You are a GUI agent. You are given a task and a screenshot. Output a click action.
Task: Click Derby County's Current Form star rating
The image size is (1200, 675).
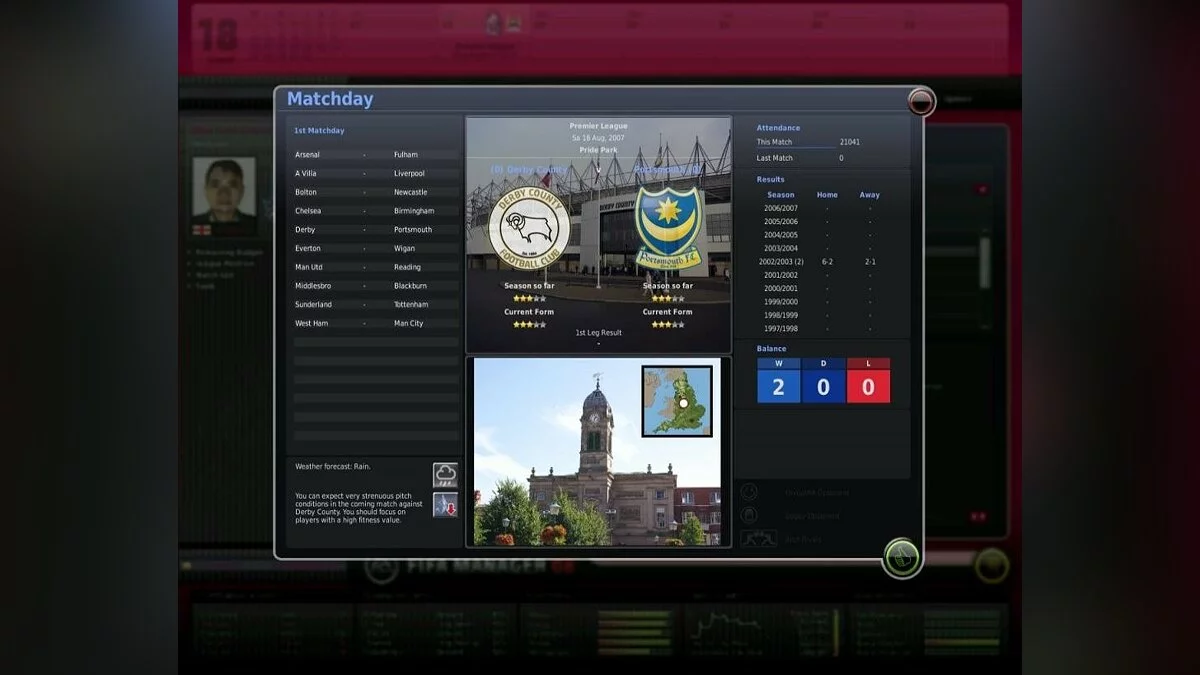pyautogui.click(x=529, y=324)
